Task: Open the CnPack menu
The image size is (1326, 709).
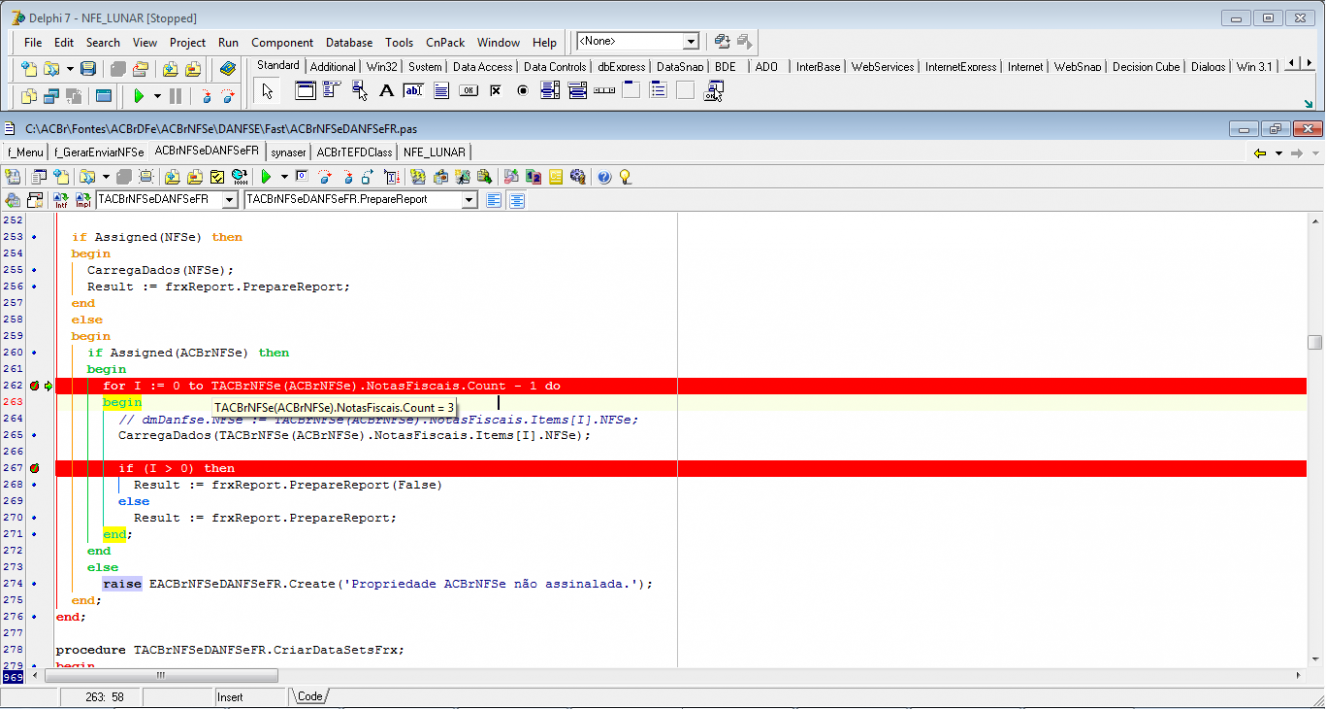Action: click(445, 43)
